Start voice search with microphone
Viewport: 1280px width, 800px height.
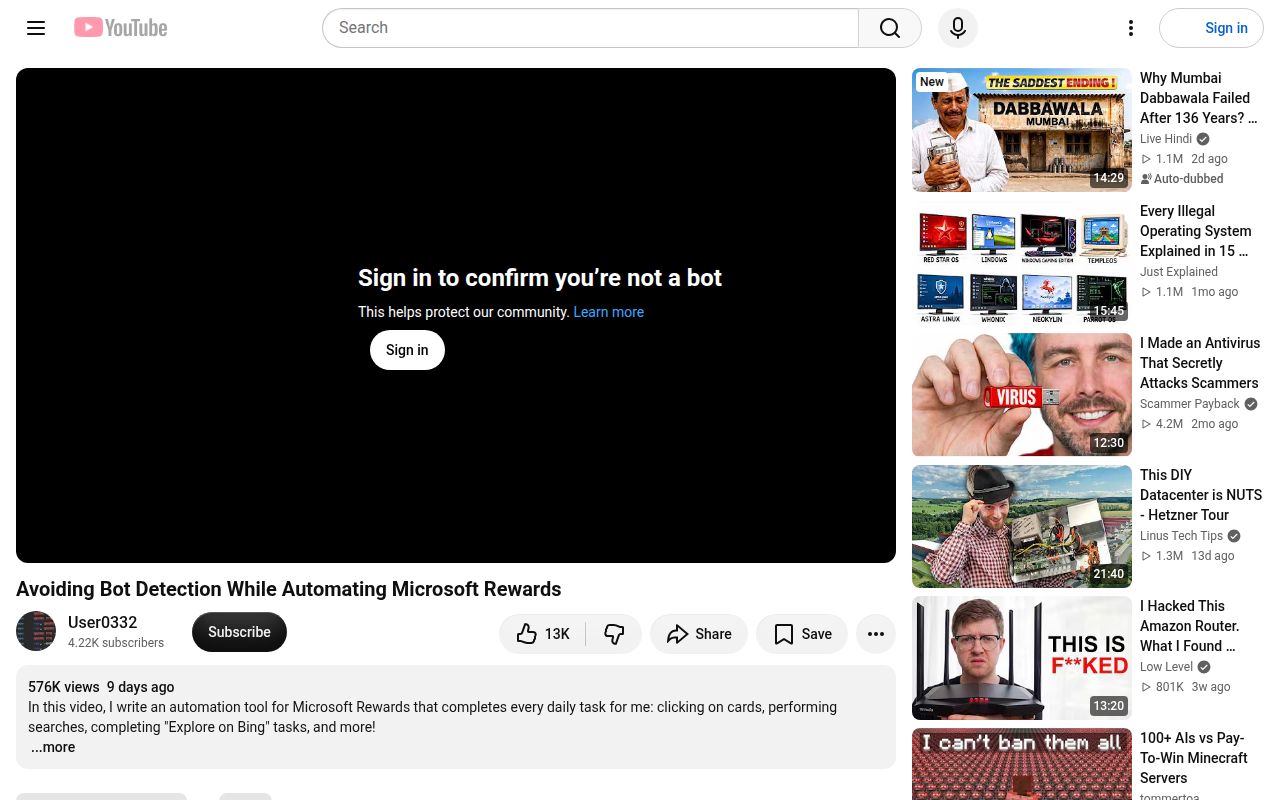[958, 28]
